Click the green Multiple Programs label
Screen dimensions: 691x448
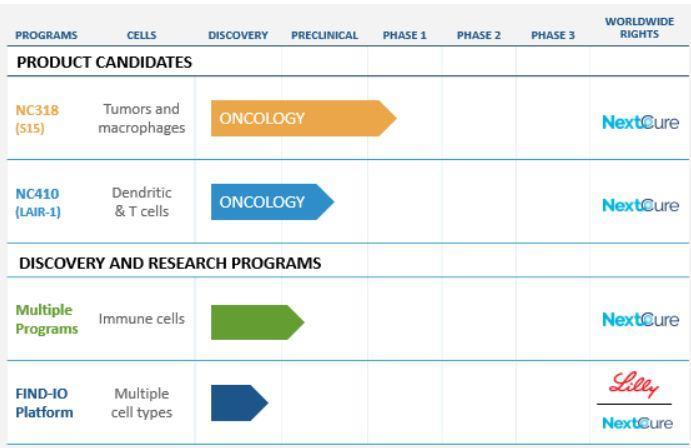tap(47, 319)
